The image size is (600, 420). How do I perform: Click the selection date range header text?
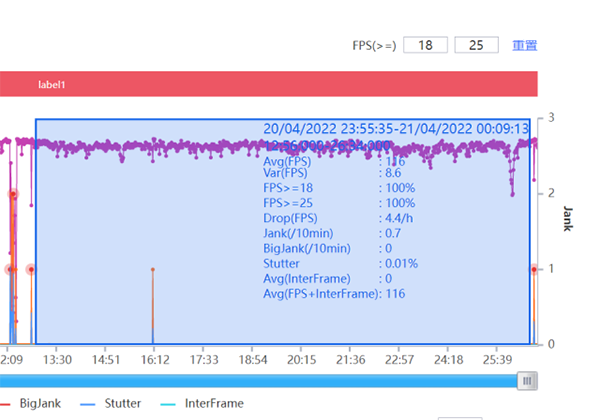click(395, 130)
